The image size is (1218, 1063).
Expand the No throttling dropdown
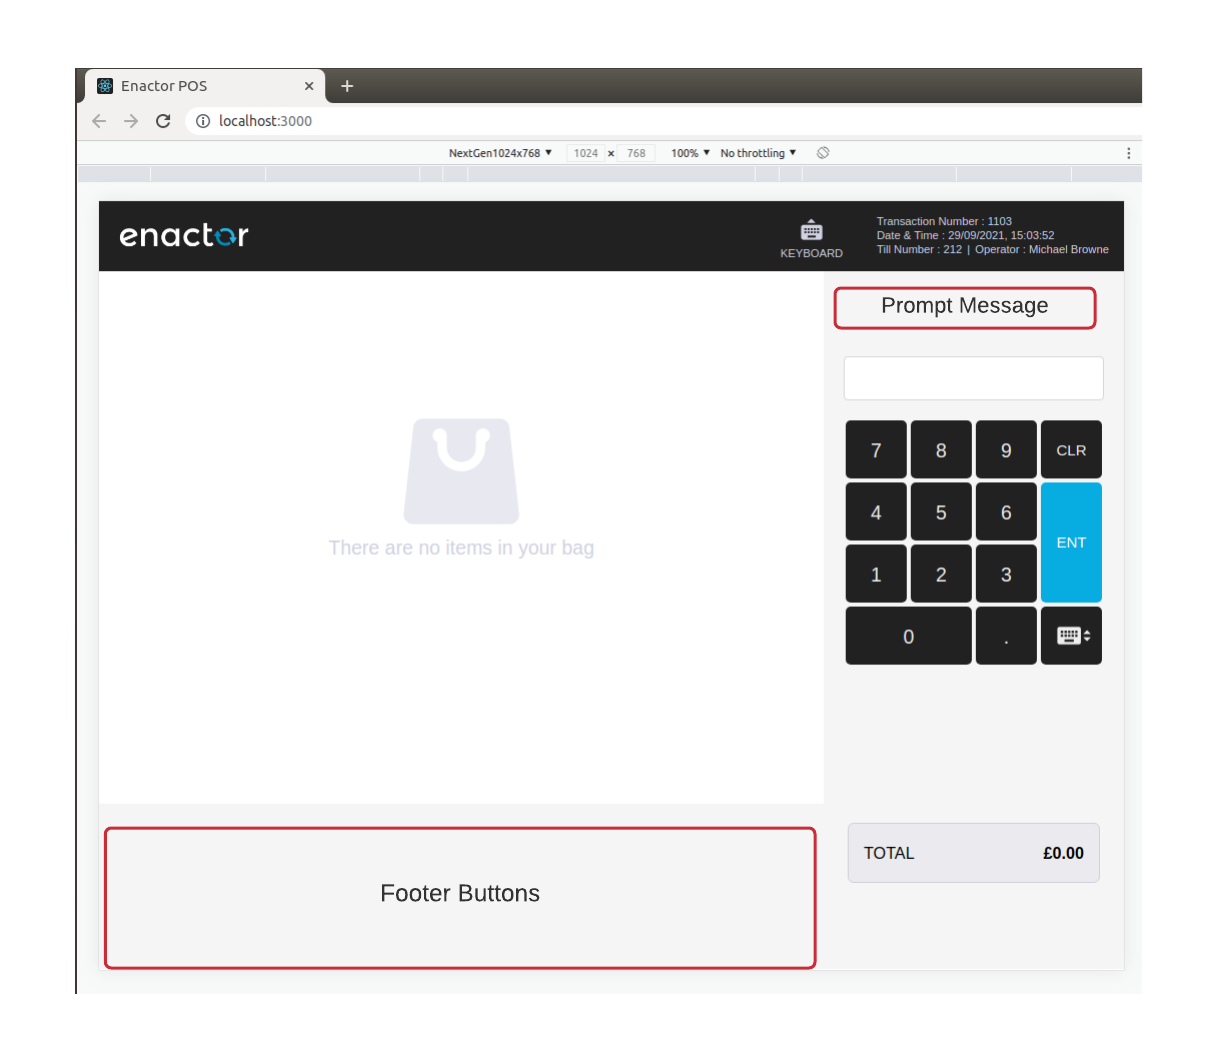[758, 153]
